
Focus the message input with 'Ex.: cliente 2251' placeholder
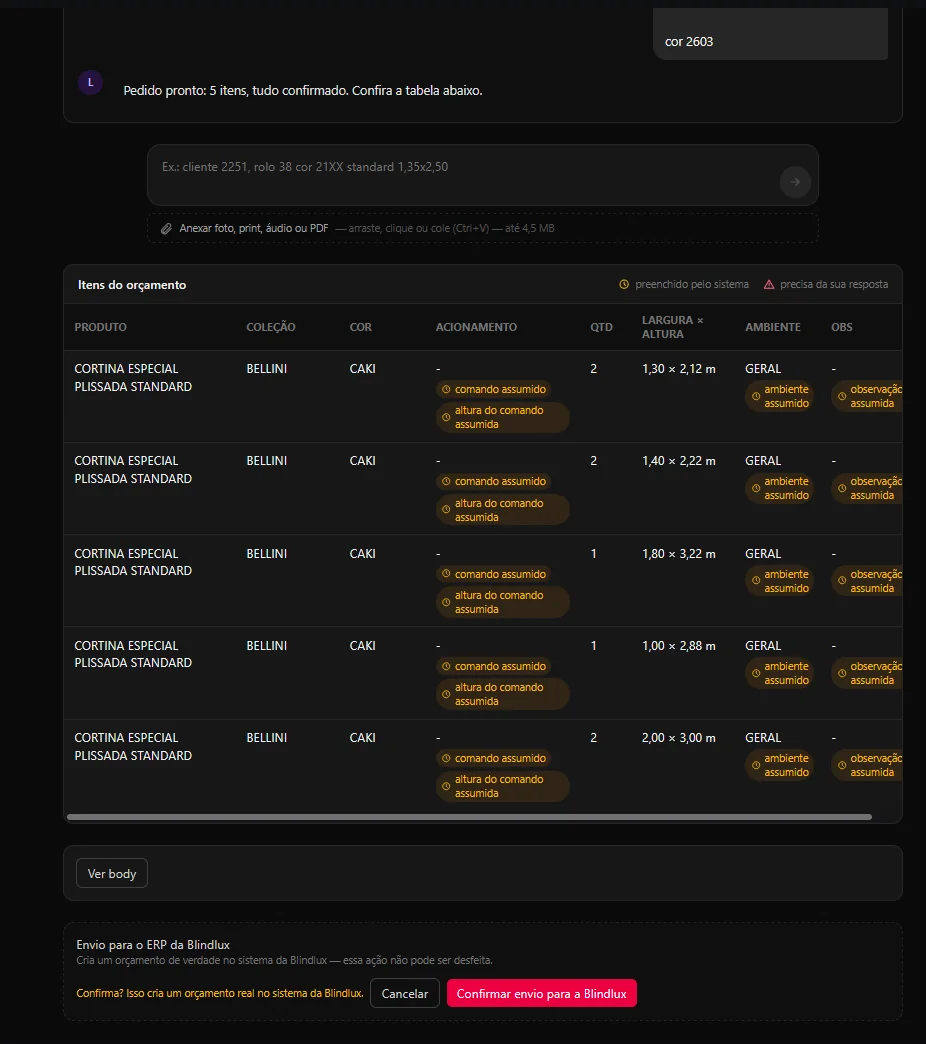point(483,175)
